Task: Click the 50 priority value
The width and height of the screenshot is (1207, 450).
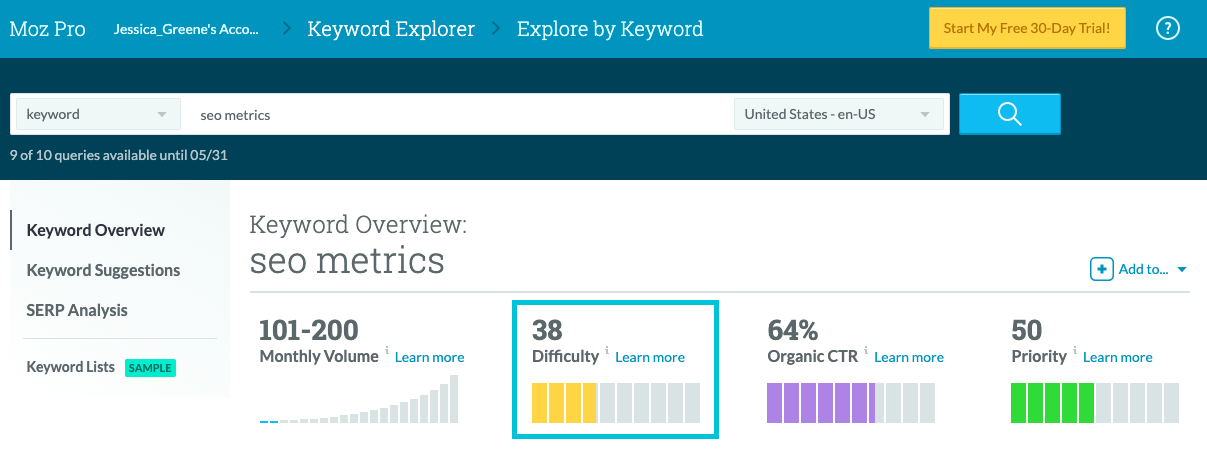Action: coord(1027,329)
